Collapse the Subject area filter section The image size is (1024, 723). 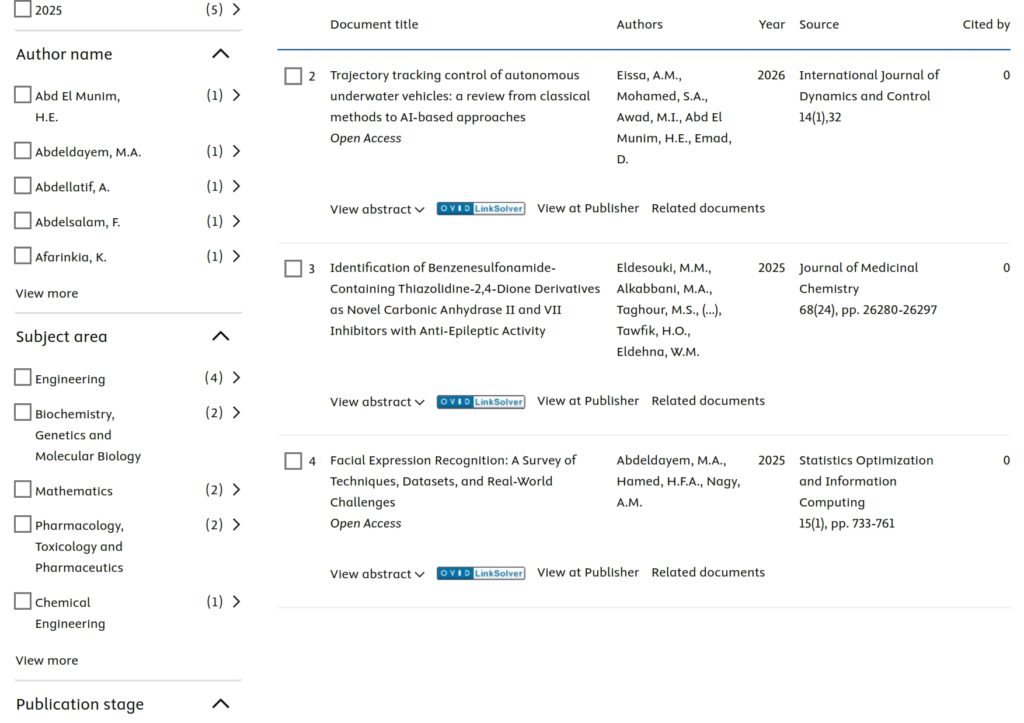(x=221, y=336)
